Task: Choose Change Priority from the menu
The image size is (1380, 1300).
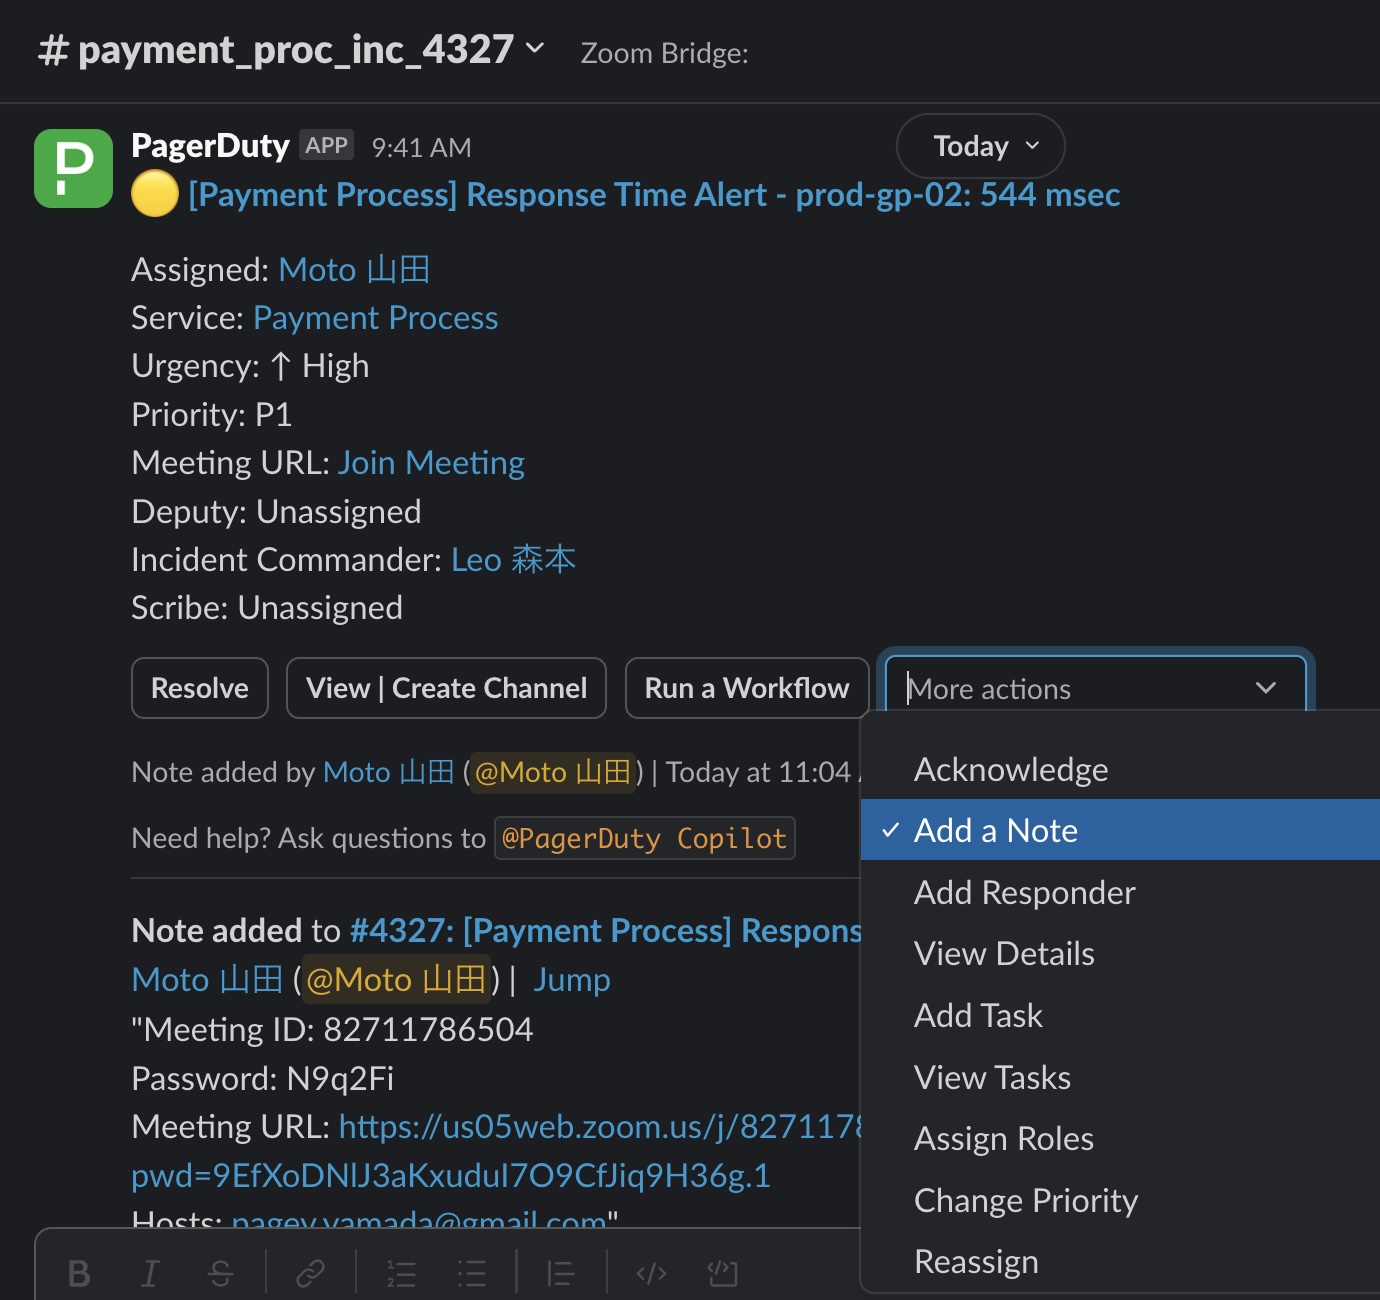Action: tap(1026, 1200)
